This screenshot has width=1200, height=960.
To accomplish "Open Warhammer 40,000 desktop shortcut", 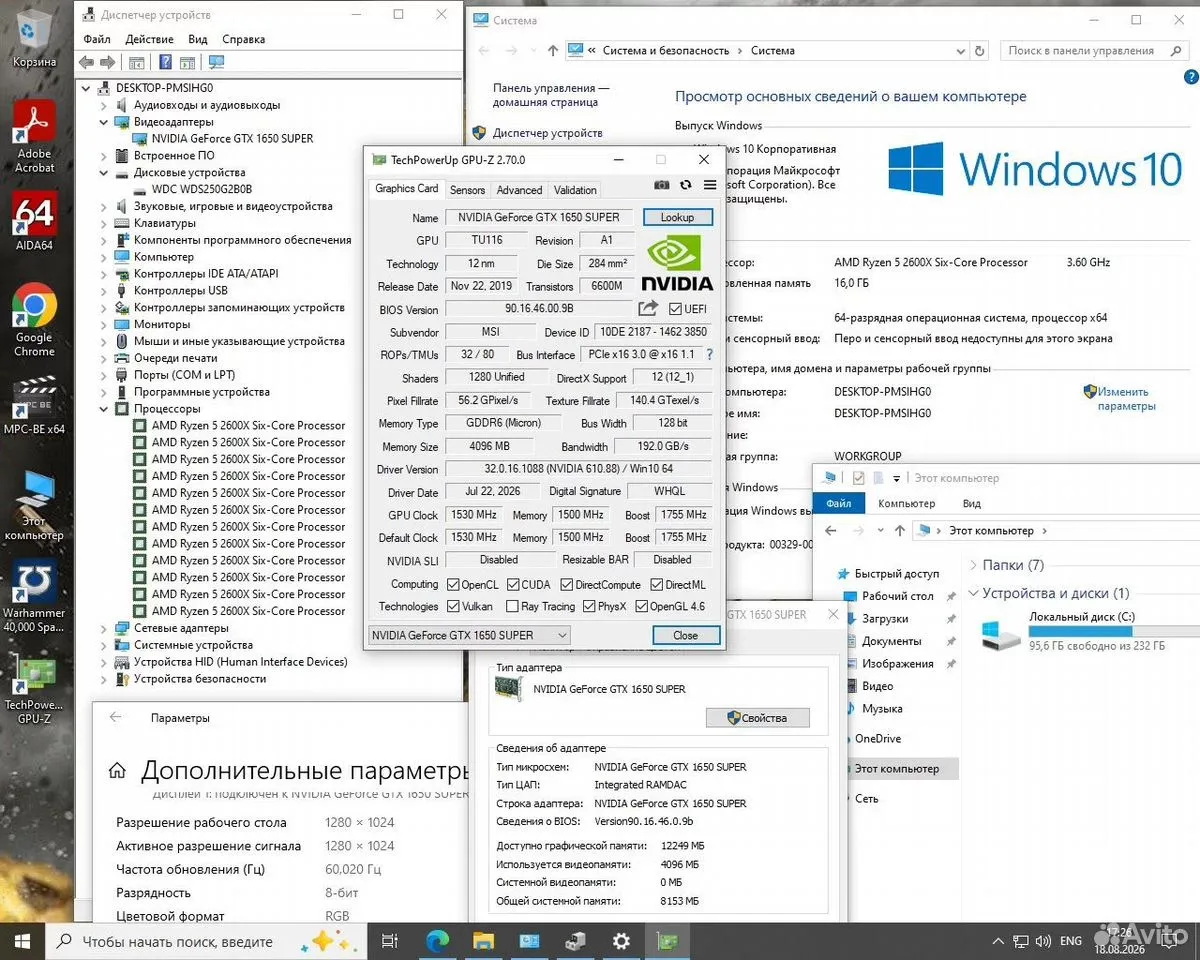I will [x=35, y=595].
